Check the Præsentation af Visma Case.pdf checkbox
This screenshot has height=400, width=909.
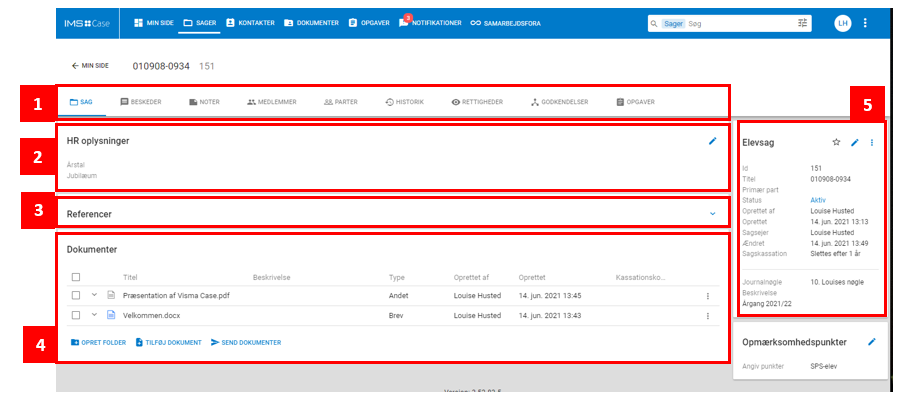tap(76, 296)
